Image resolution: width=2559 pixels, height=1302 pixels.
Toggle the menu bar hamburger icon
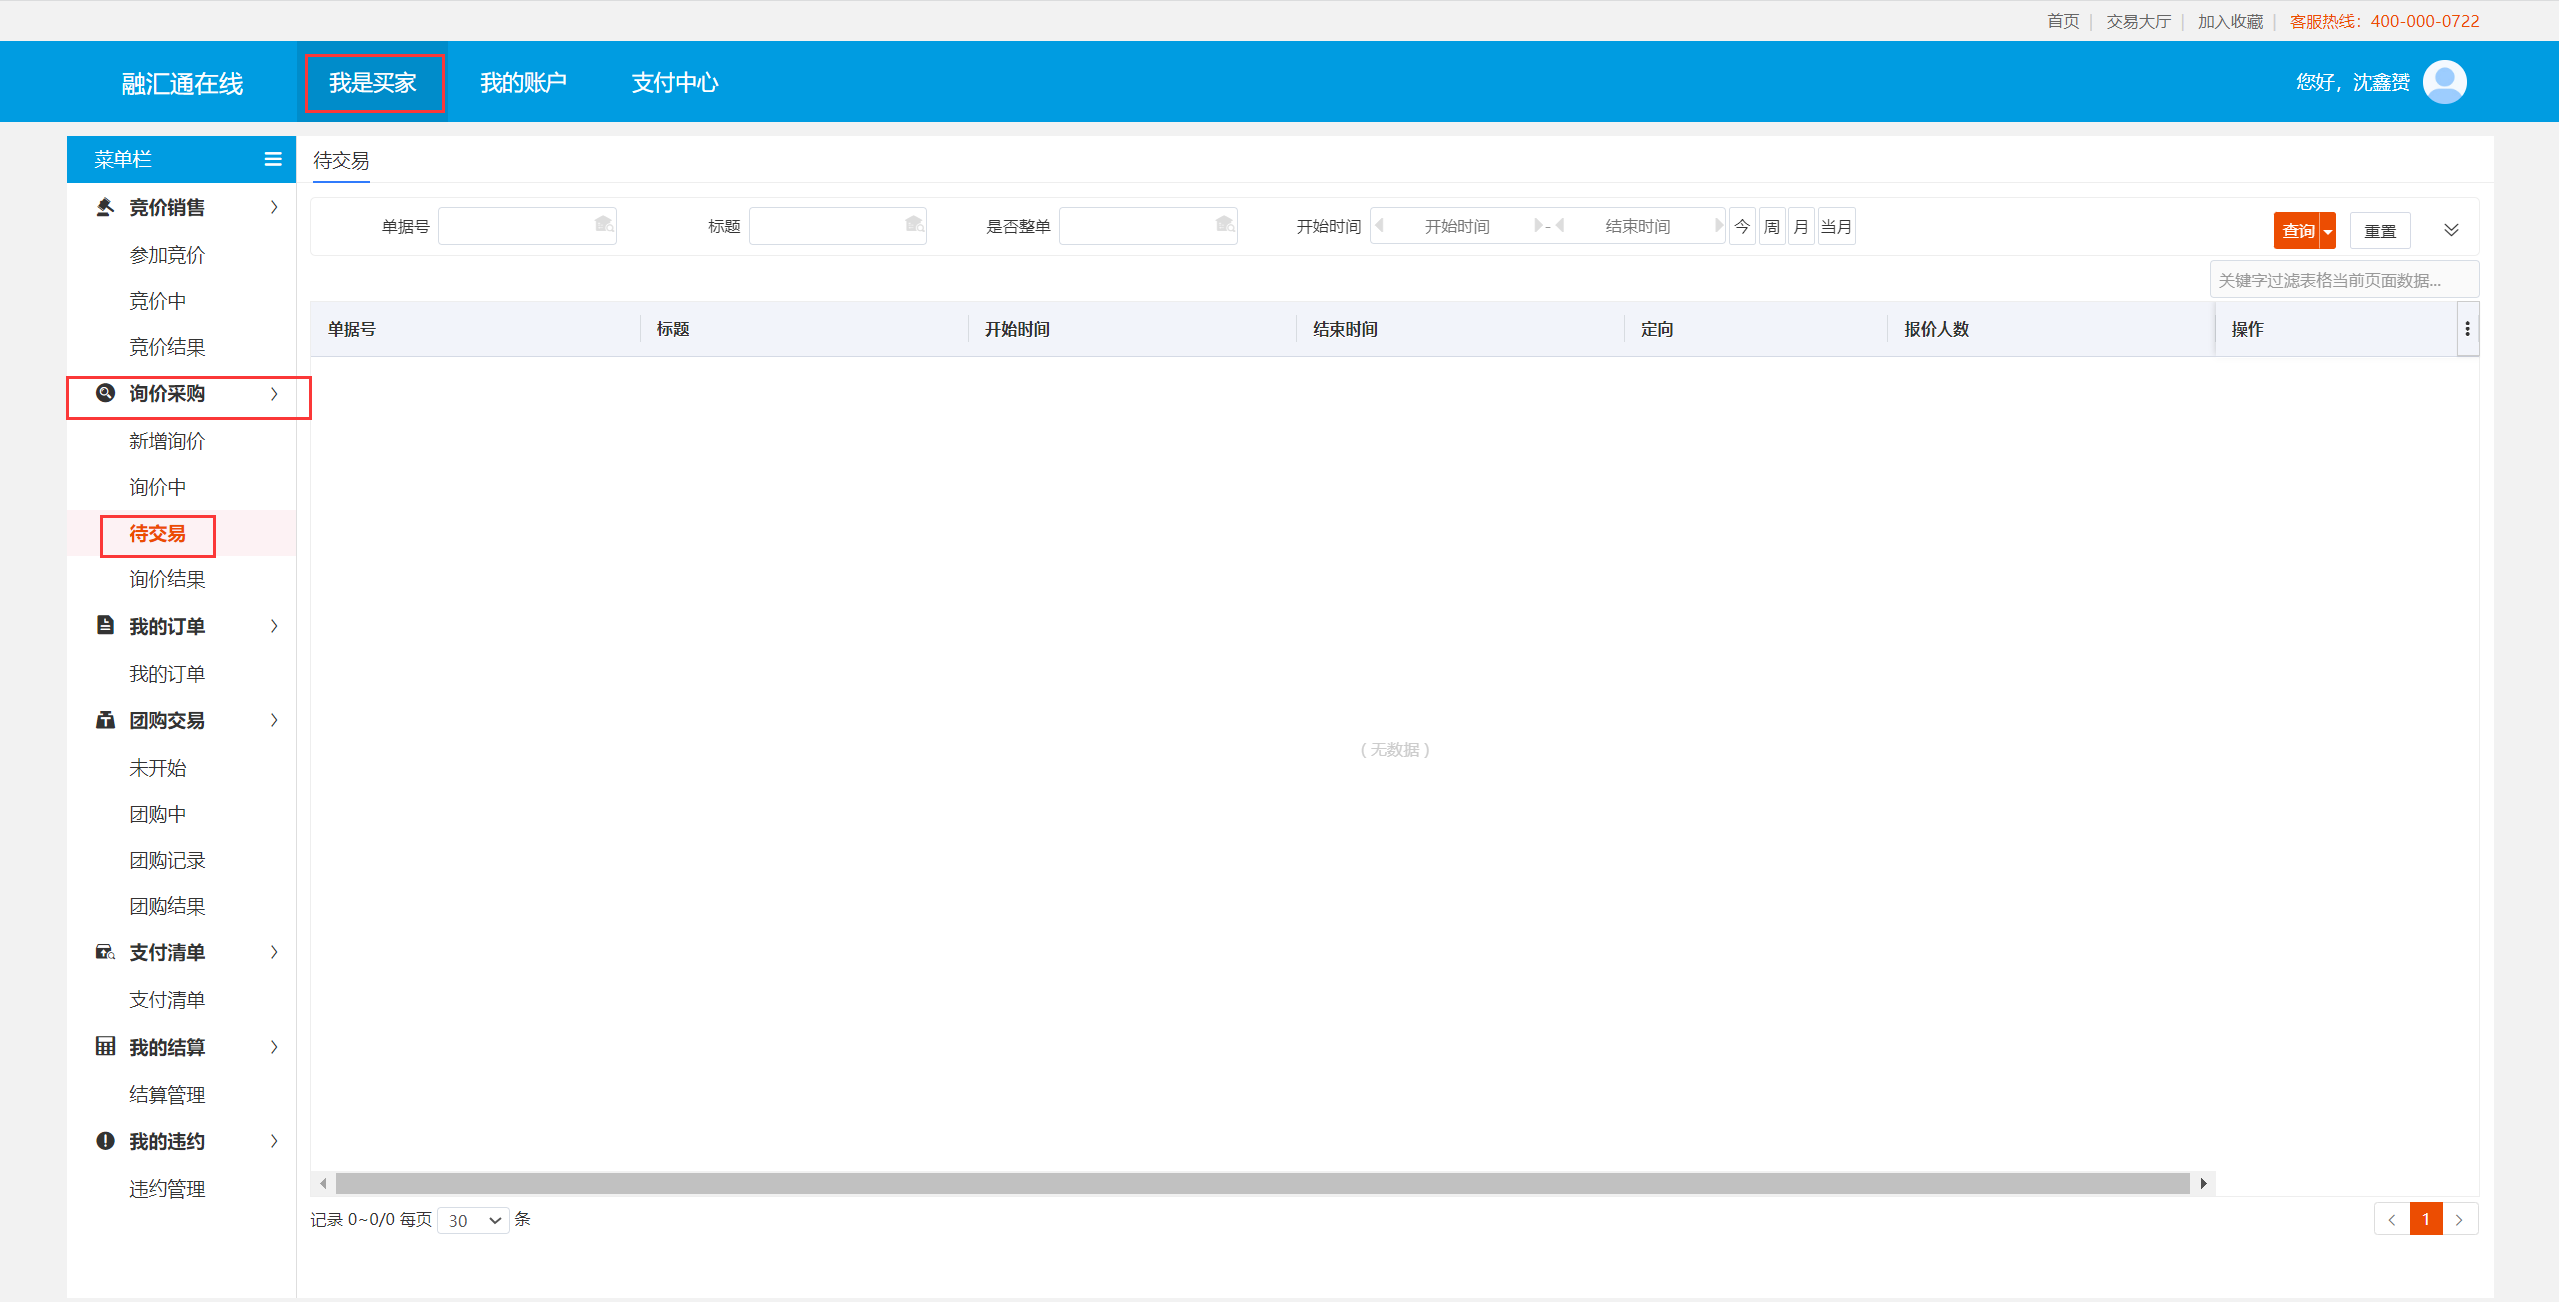coord(273,159)
